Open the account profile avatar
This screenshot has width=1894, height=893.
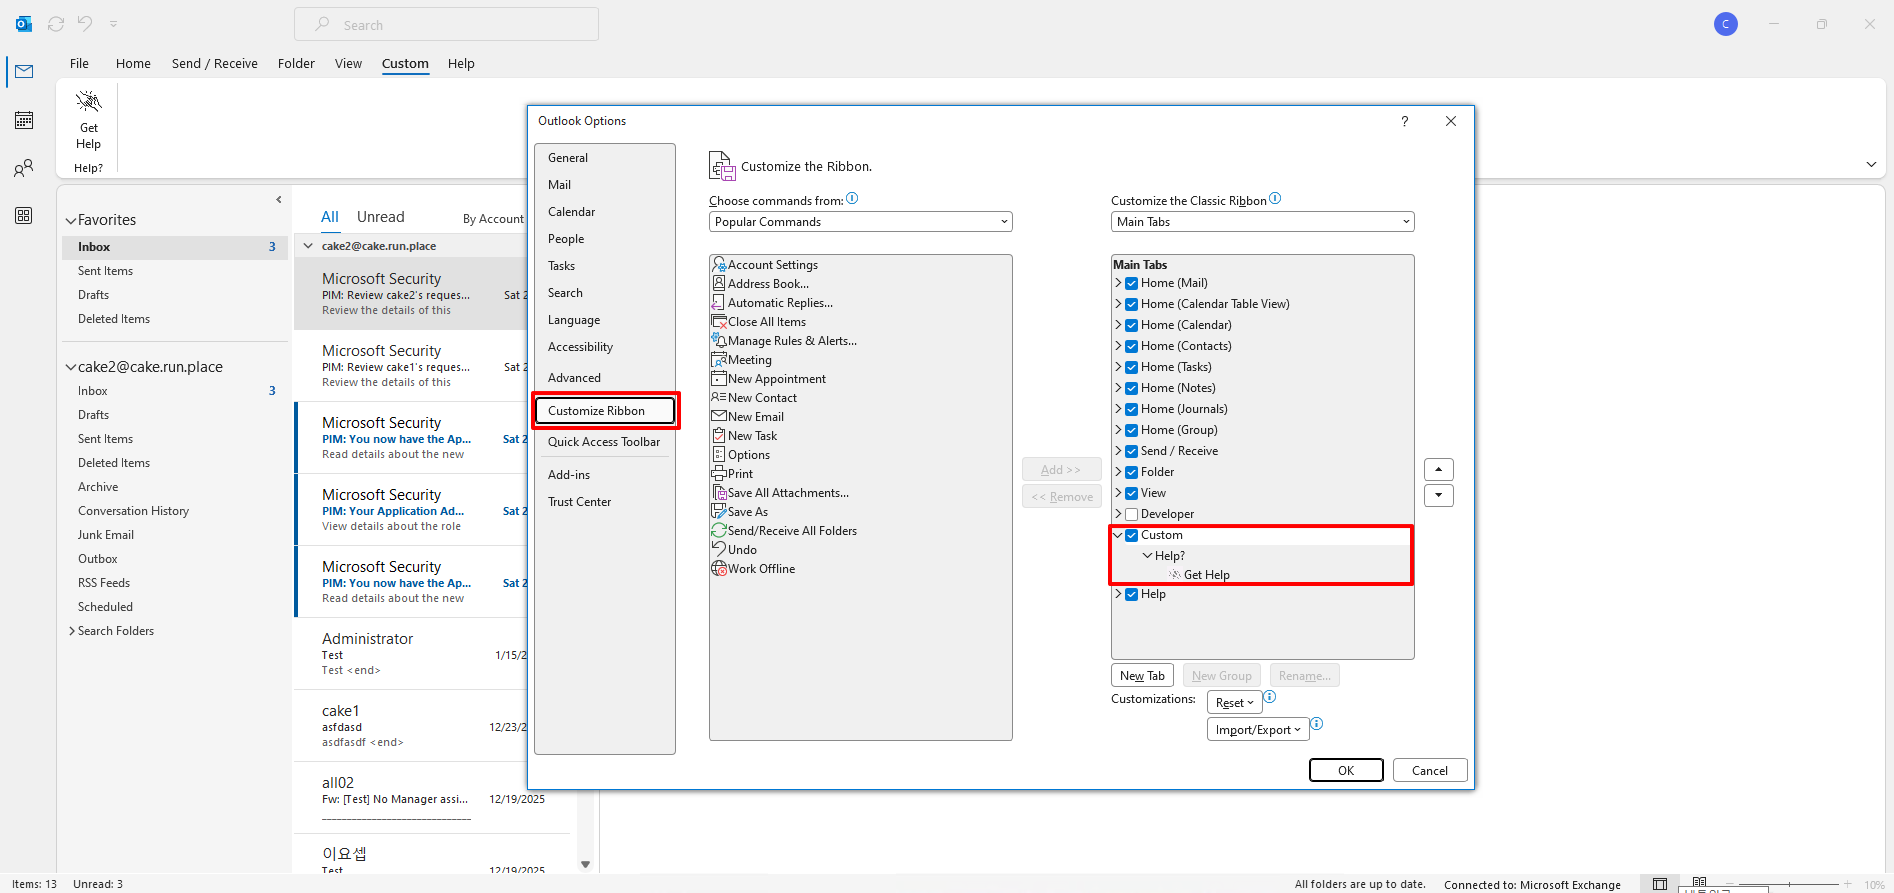coord(1726,24)
